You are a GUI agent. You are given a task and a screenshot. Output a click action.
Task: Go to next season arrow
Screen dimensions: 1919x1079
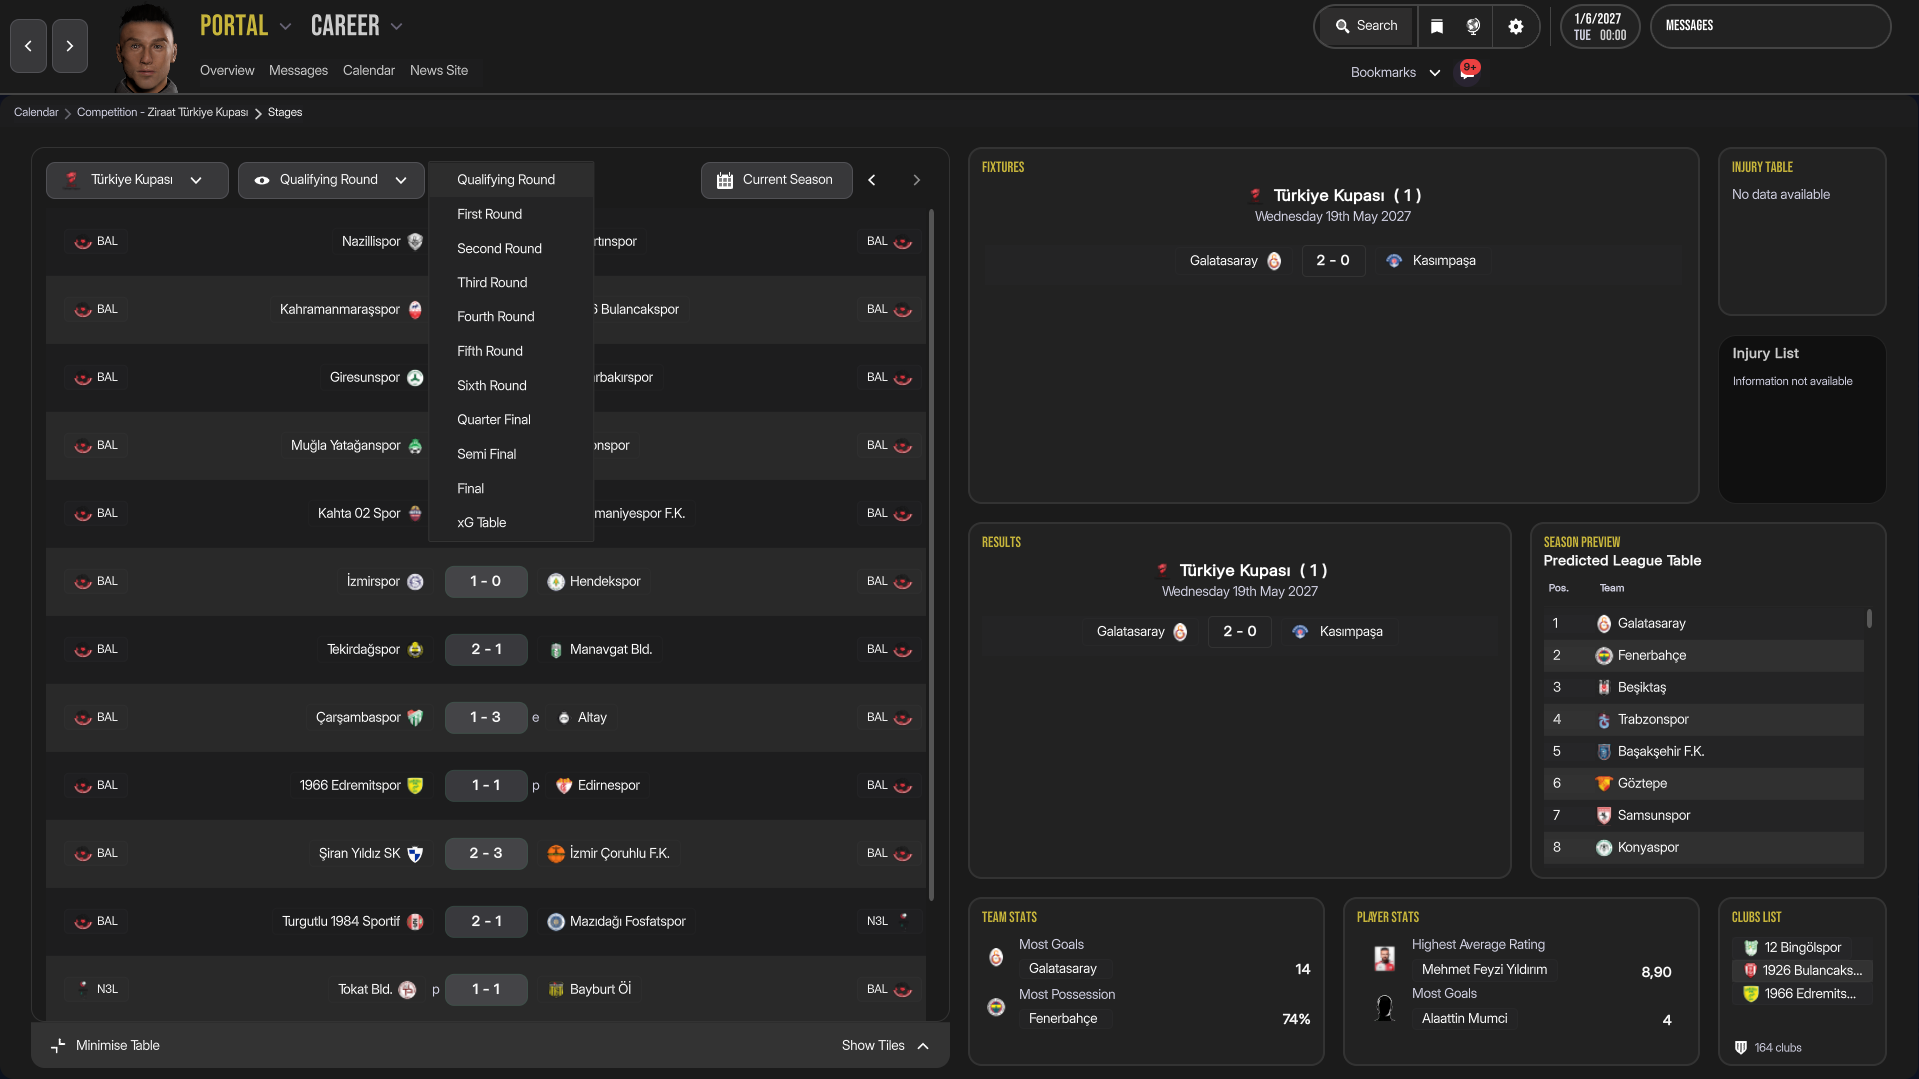(916, 180)
